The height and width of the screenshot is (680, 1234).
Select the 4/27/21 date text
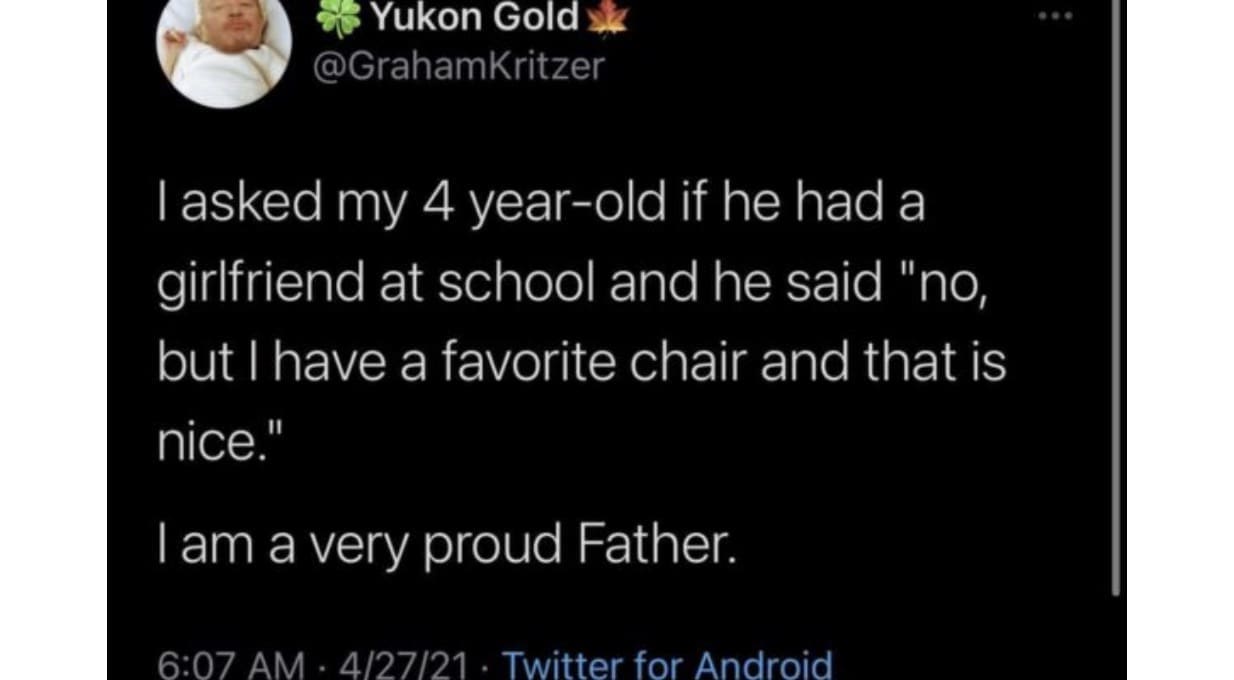(x=393, y=664)
